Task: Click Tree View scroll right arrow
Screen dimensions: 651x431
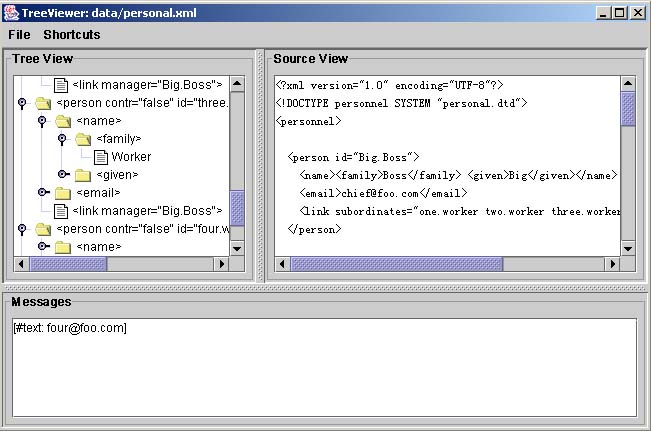Action: [x=222, y=264]
